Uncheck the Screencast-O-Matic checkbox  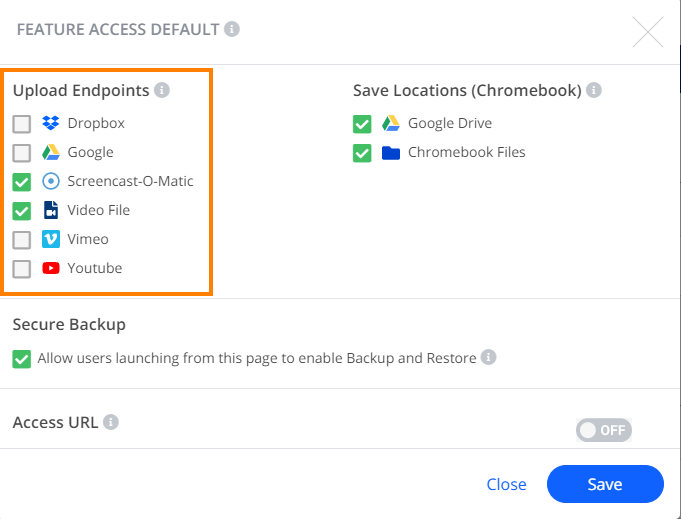coord(22,182)
